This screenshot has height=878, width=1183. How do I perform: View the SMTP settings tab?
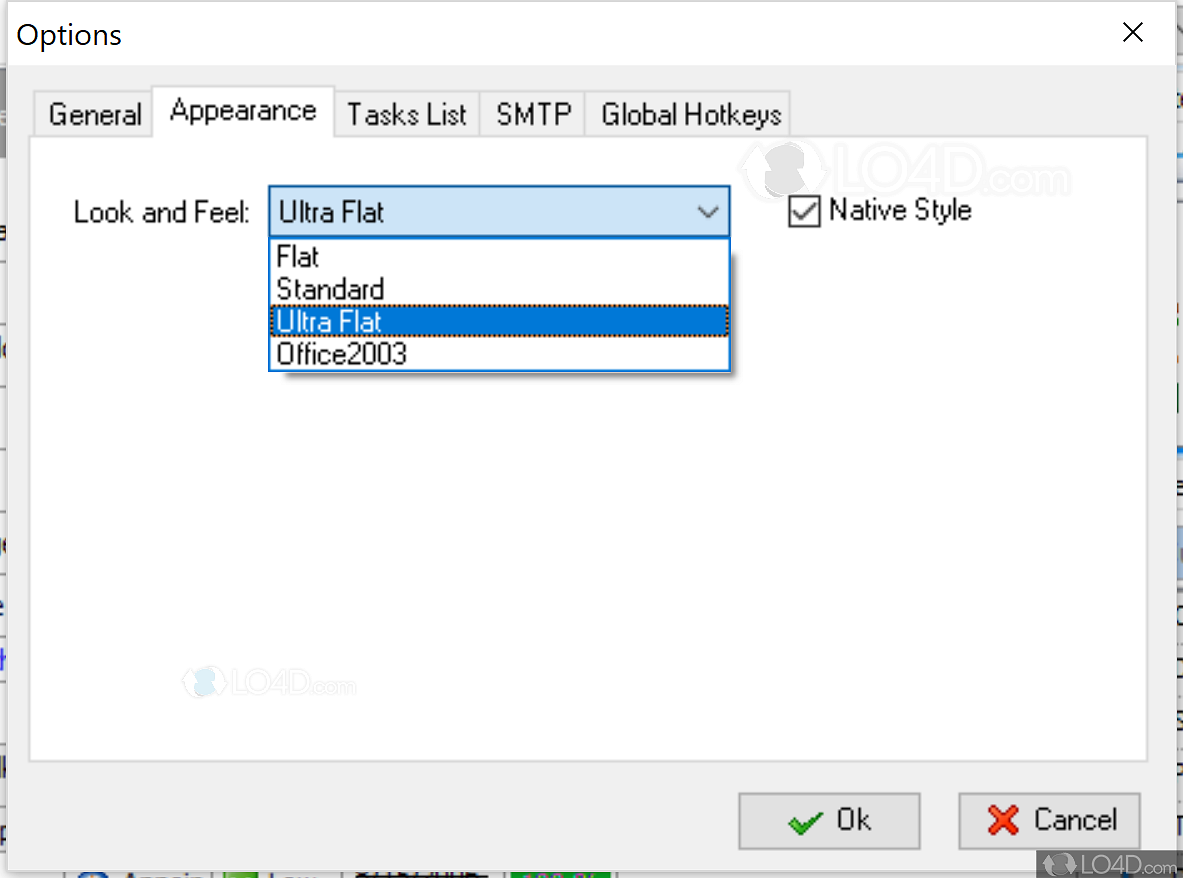click(x=532, y=114)
